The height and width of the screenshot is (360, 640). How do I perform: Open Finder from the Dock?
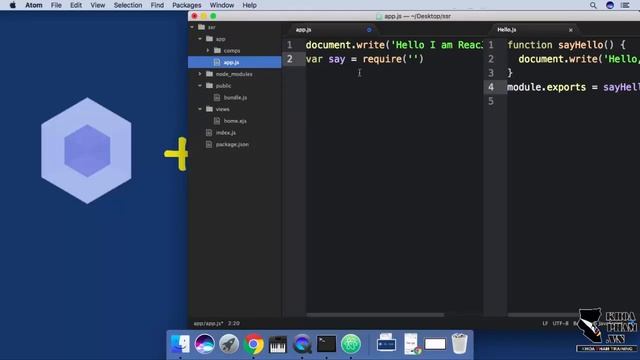click(180, 344)
